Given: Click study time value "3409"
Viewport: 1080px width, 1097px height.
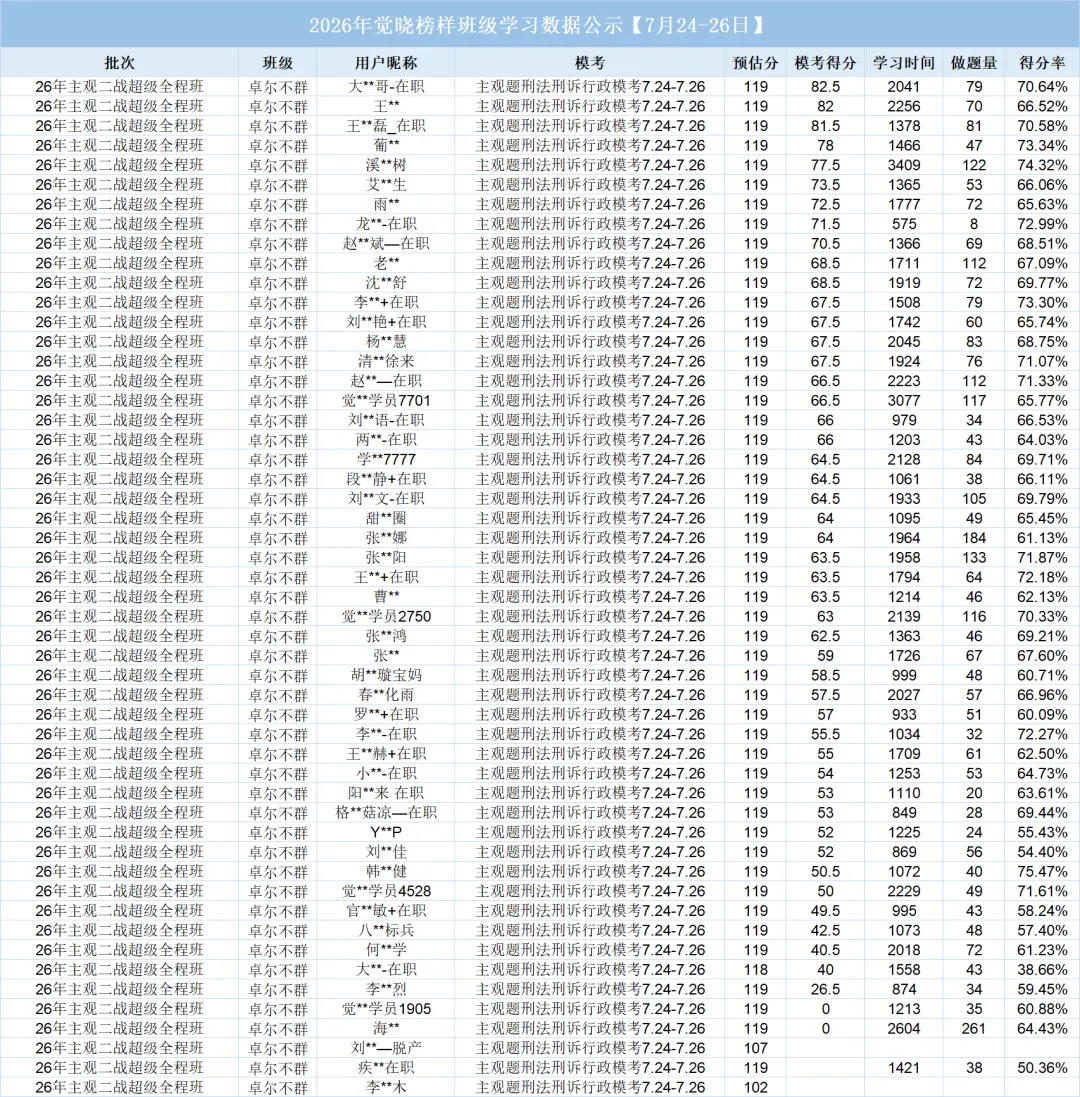Looking at the screenshot, I should [904, 165].
